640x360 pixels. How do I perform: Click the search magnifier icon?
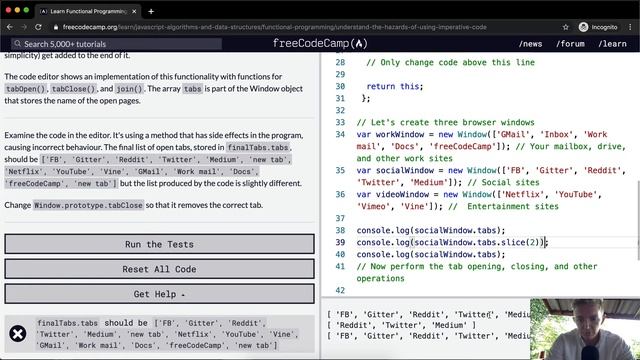pyautogui.click(x=17, y=44)
